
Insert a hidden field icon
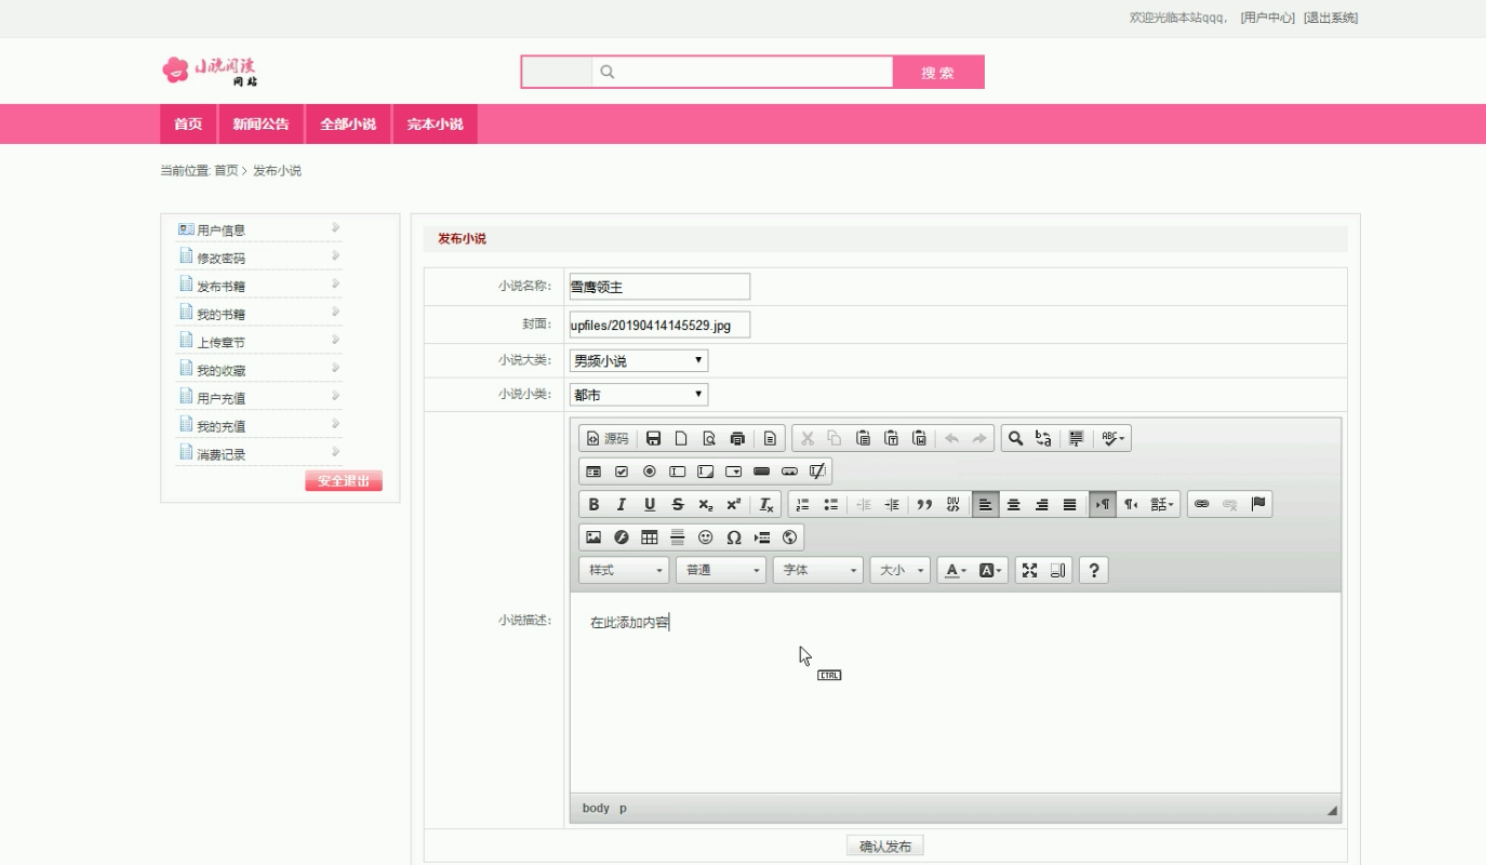(x=817, y=471)
